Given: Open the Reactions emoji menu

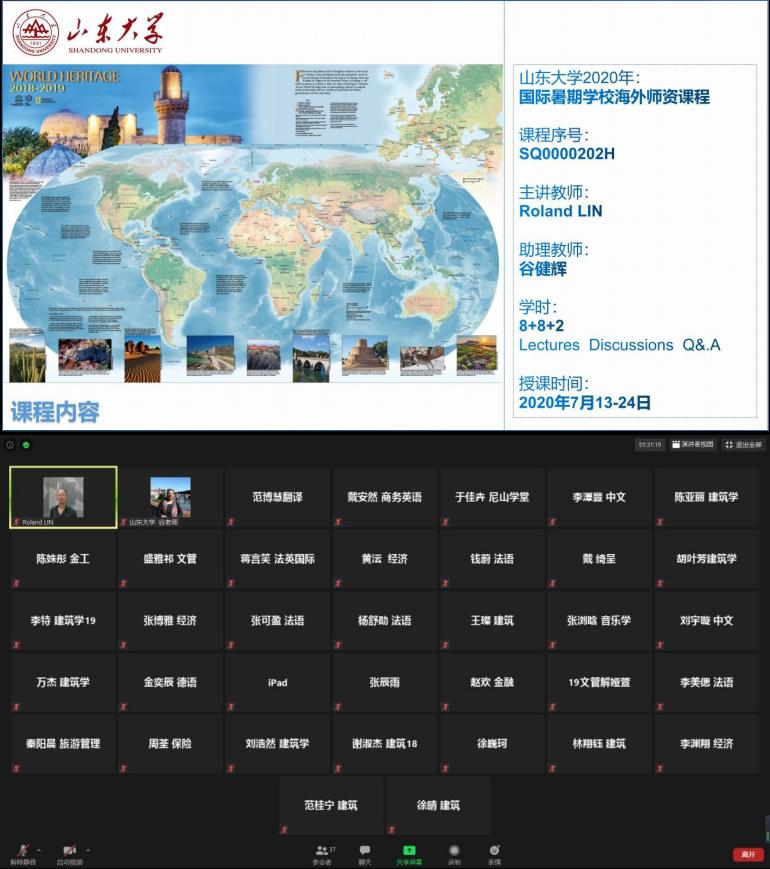Looking at the screenshot, I should (494, 853).
